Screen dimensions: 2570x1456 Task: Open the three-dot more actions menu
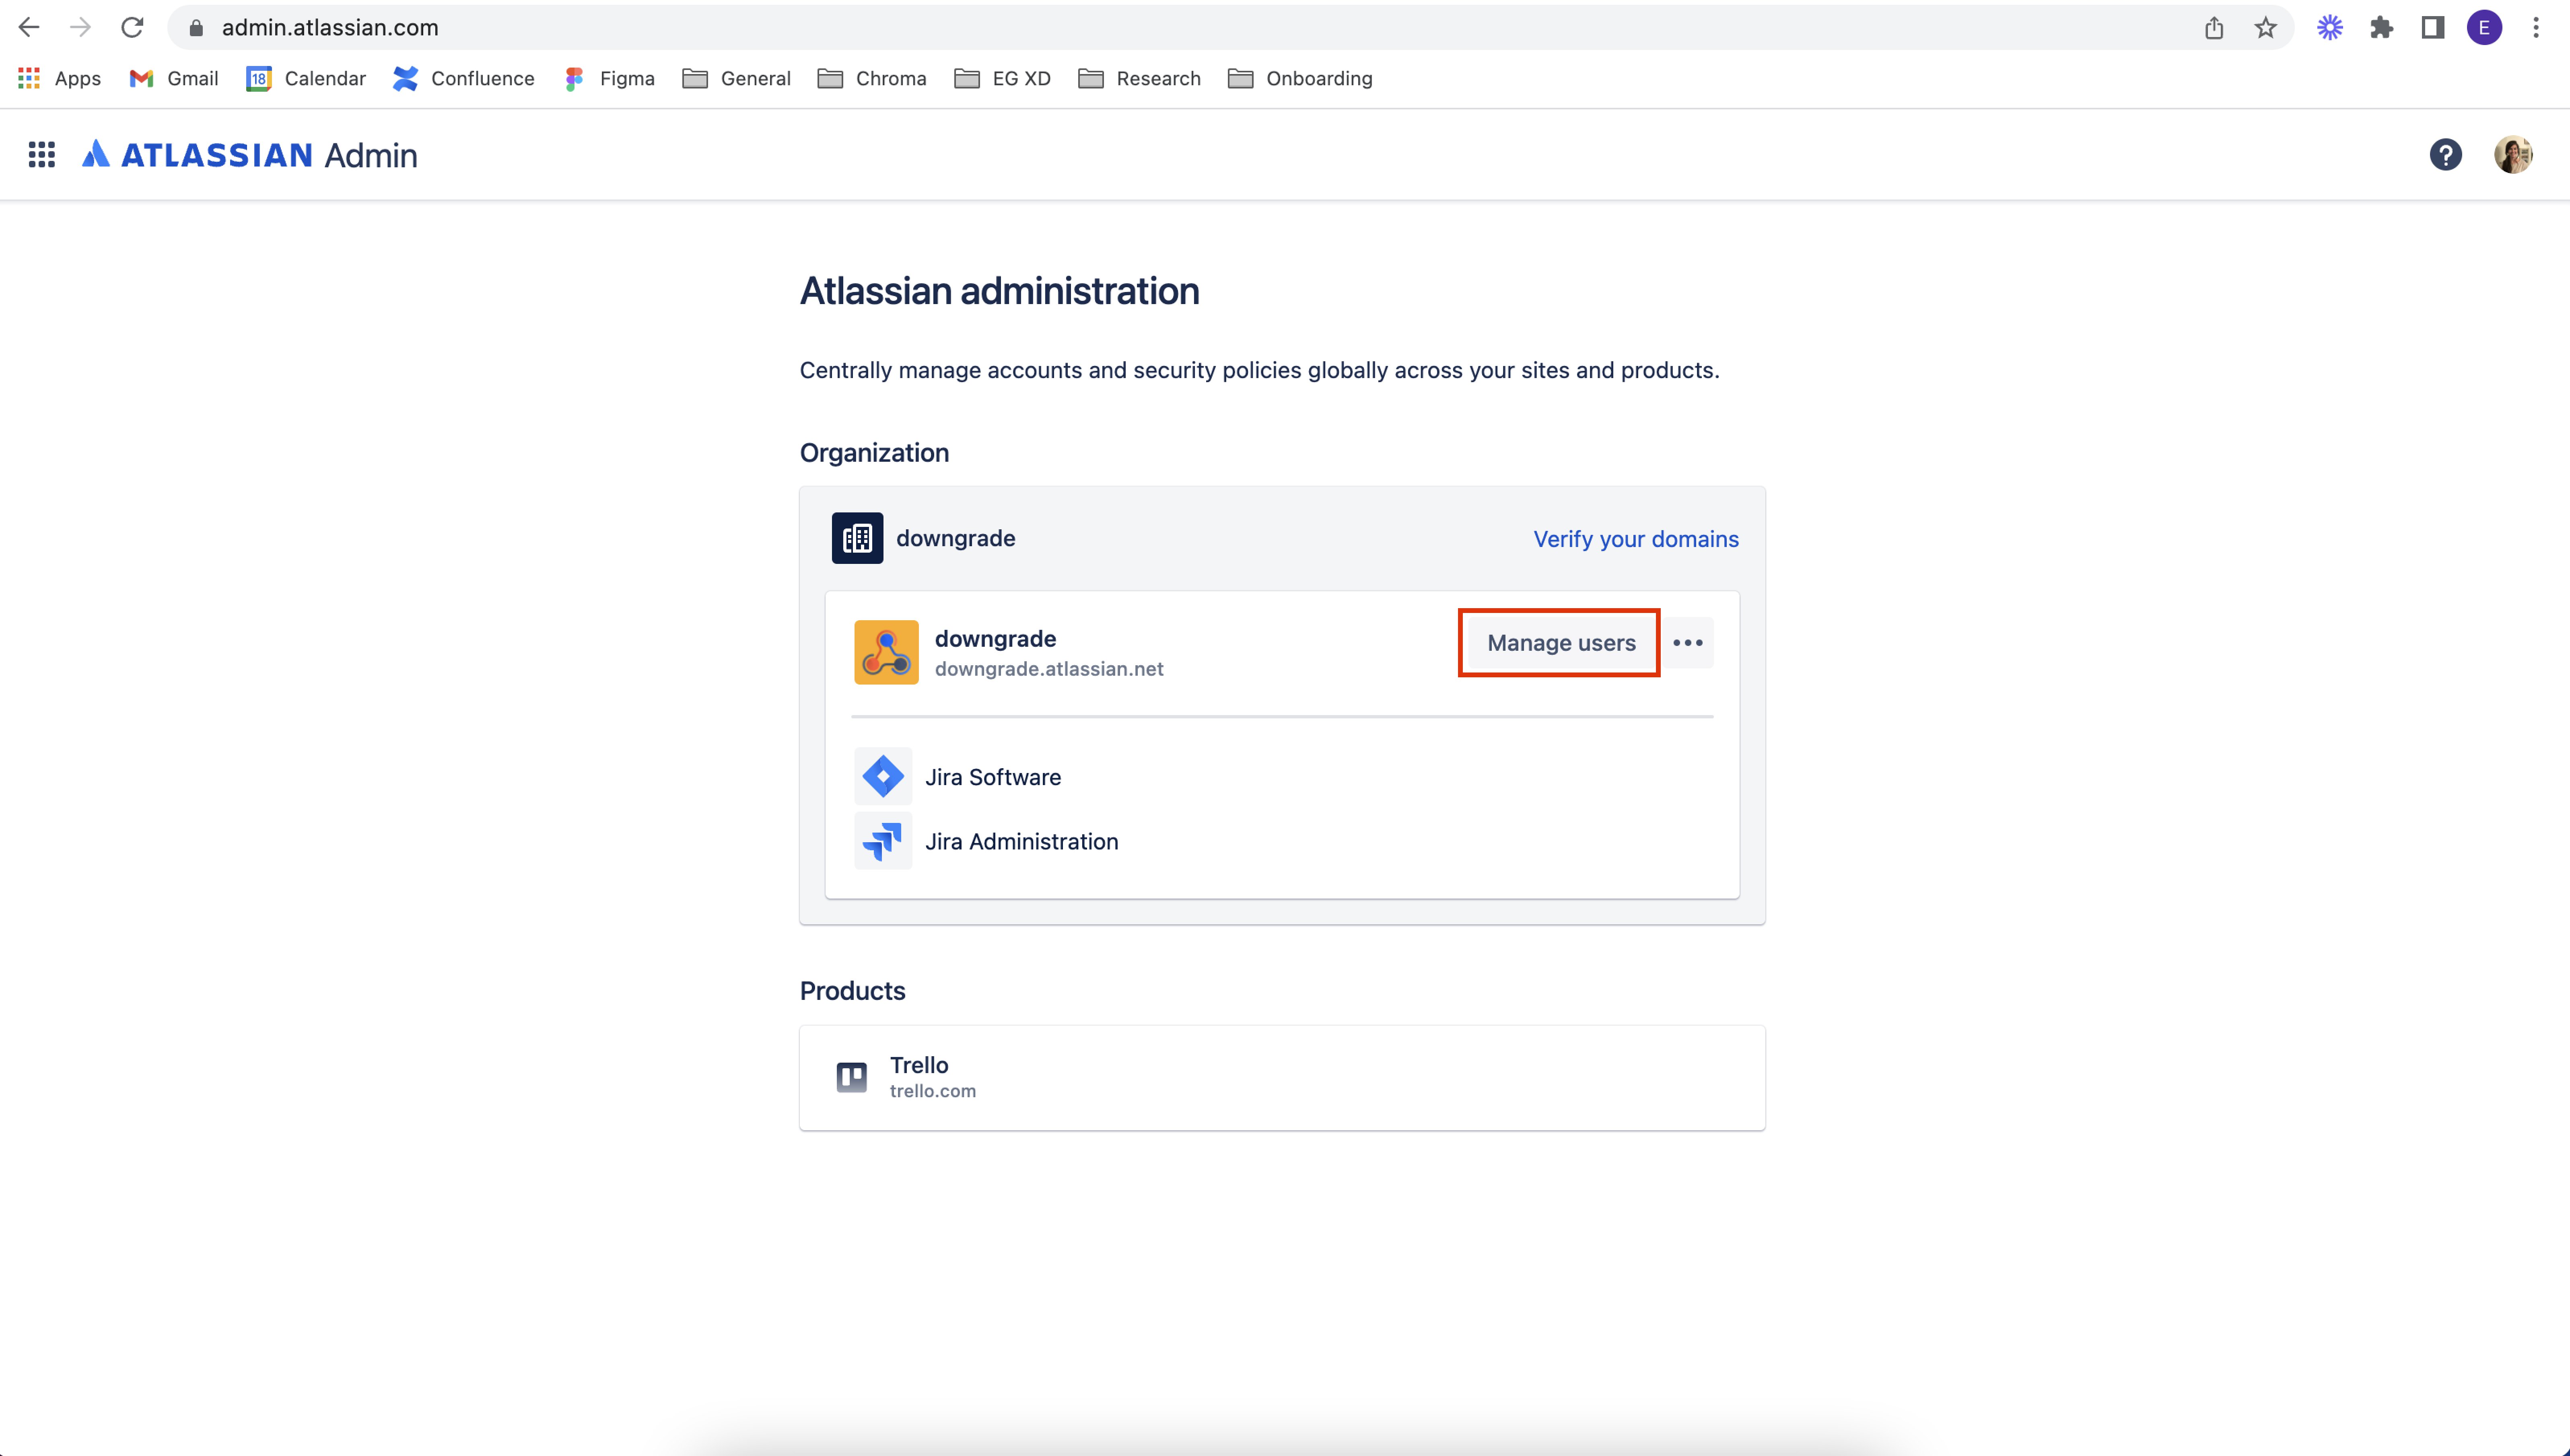[x=1688, y=643]
